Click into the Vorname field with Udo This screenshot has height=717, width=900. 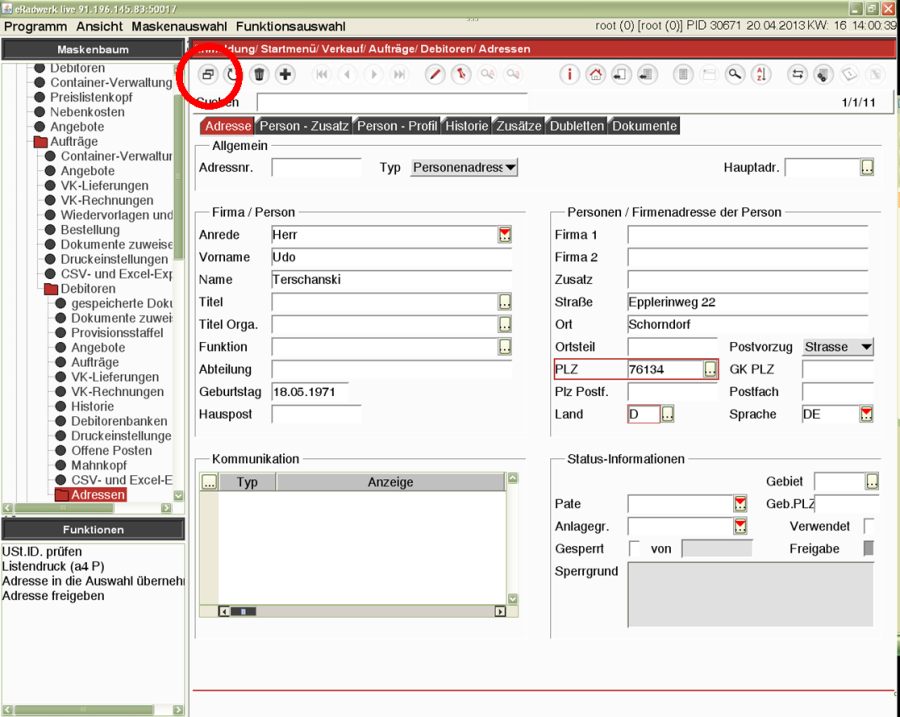391,257
